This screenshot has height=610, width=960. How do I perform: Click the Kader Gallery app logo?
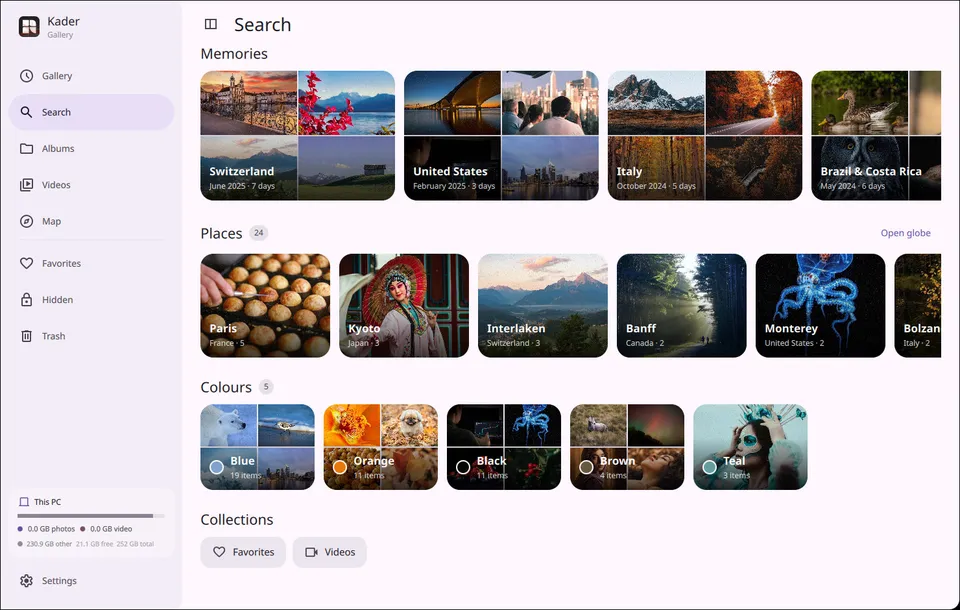(29, 26)
